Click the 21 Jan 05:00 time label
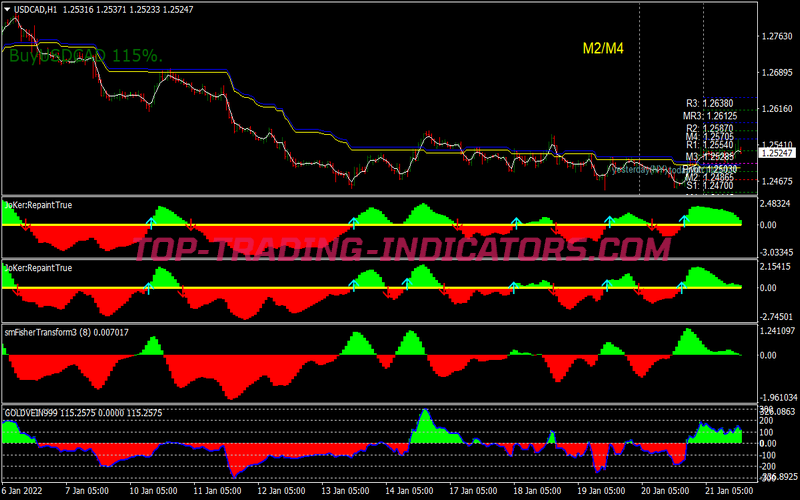The image size is (800, 500). 730,491
